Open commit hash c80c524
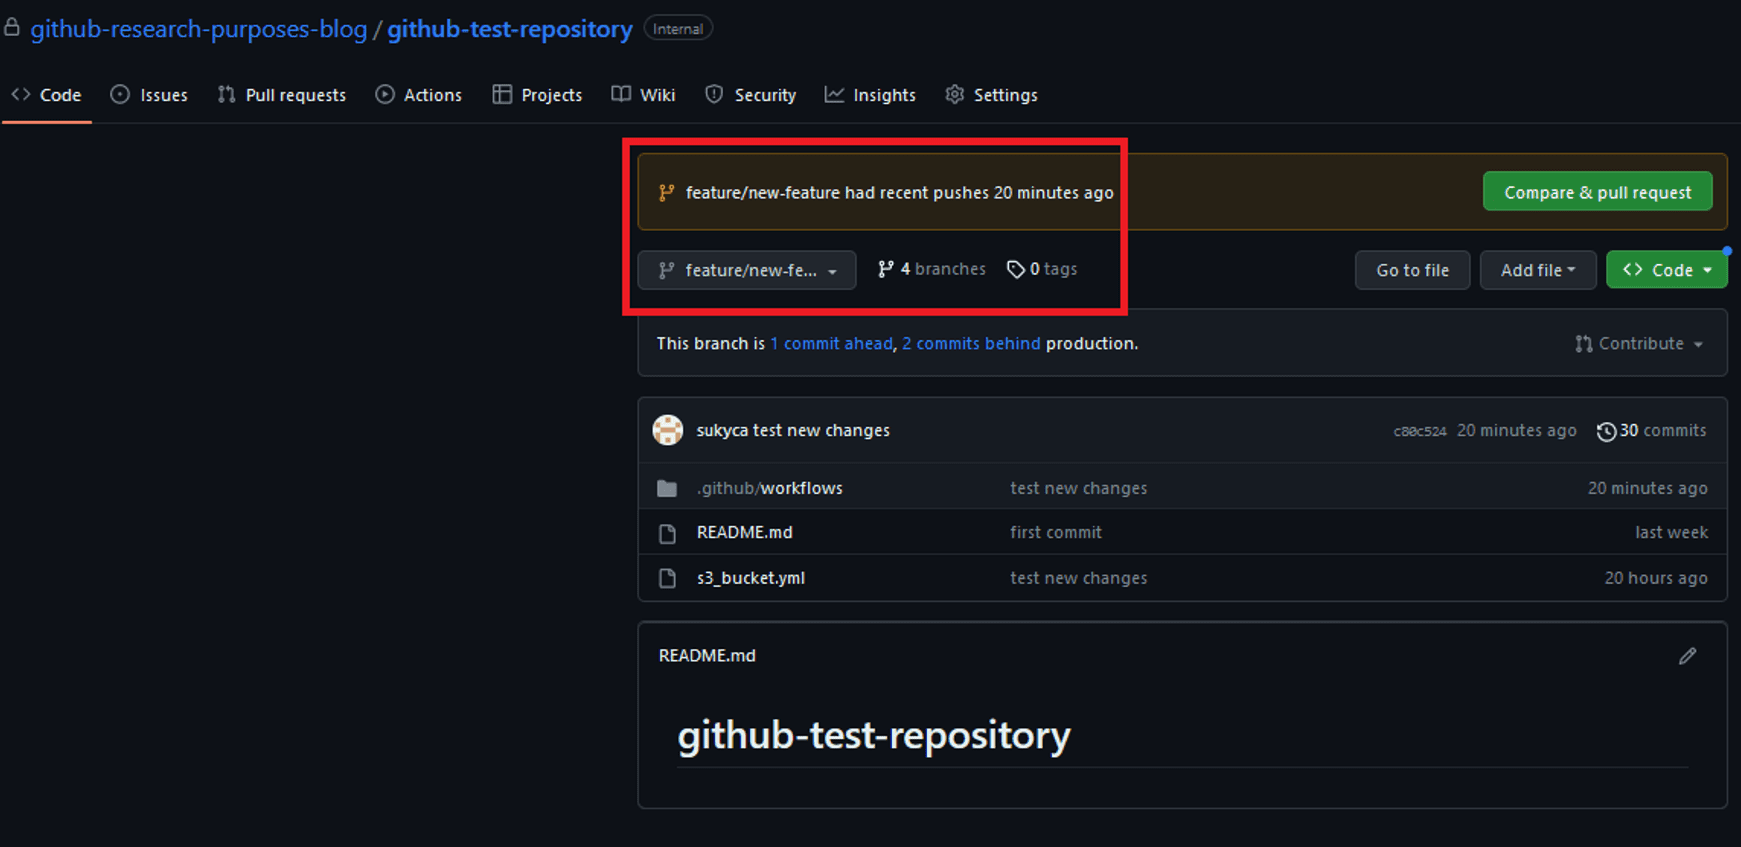The height and width of the screenshot is (847, 1741). tap(1420, 431)
